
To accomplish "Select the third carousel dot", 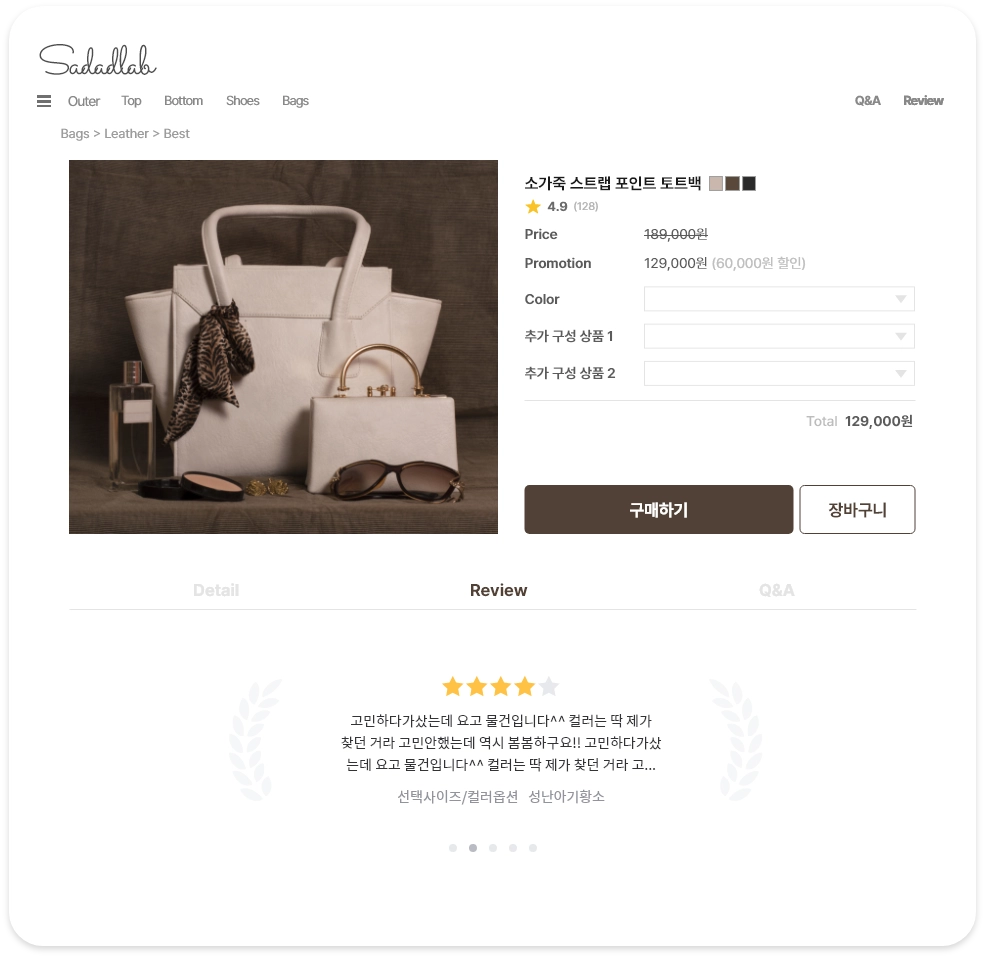I will coord(493,848).
